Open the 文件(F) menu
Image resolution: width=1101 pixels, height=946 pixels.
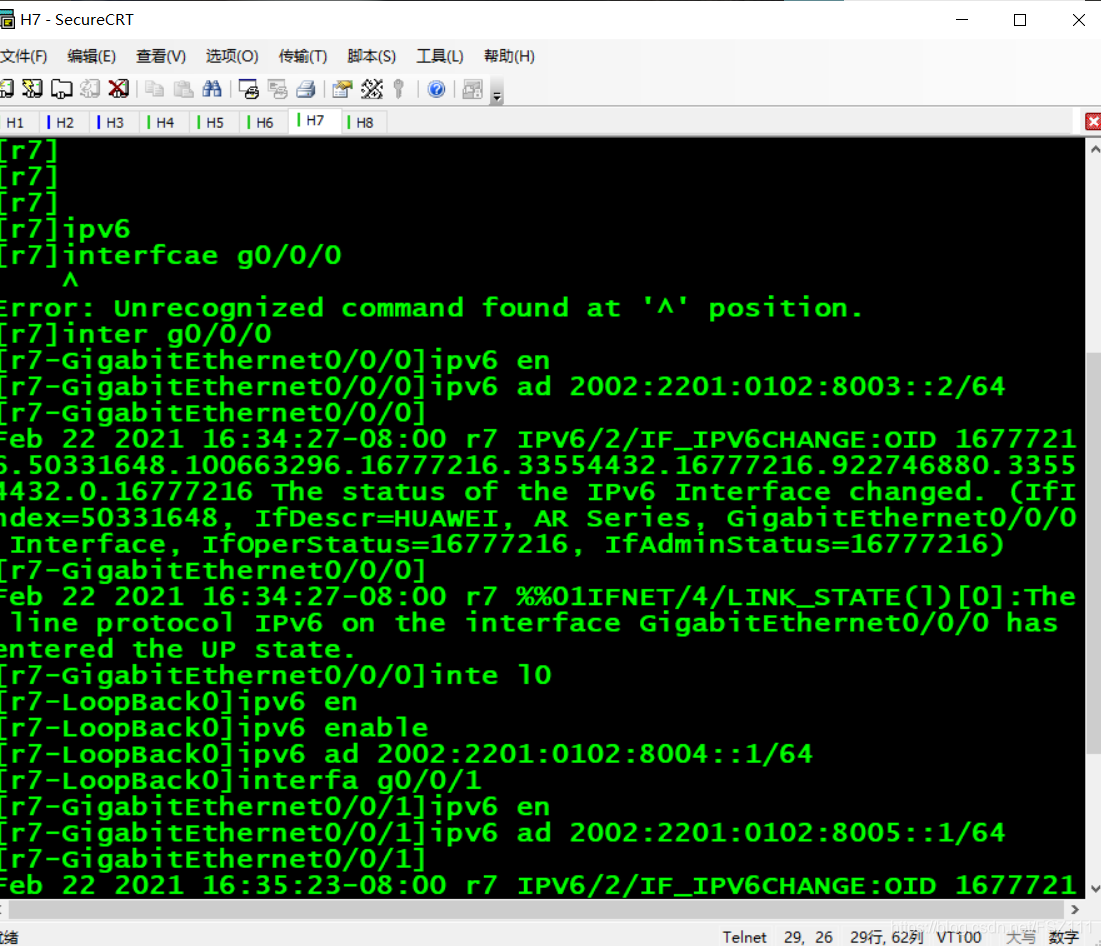coord(23,56)
